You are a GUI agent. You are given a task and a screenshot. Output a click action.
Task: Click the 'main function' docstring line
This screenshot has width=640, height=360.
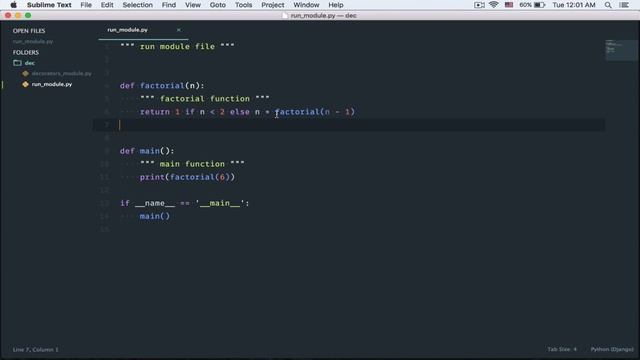tap(192, 164)
